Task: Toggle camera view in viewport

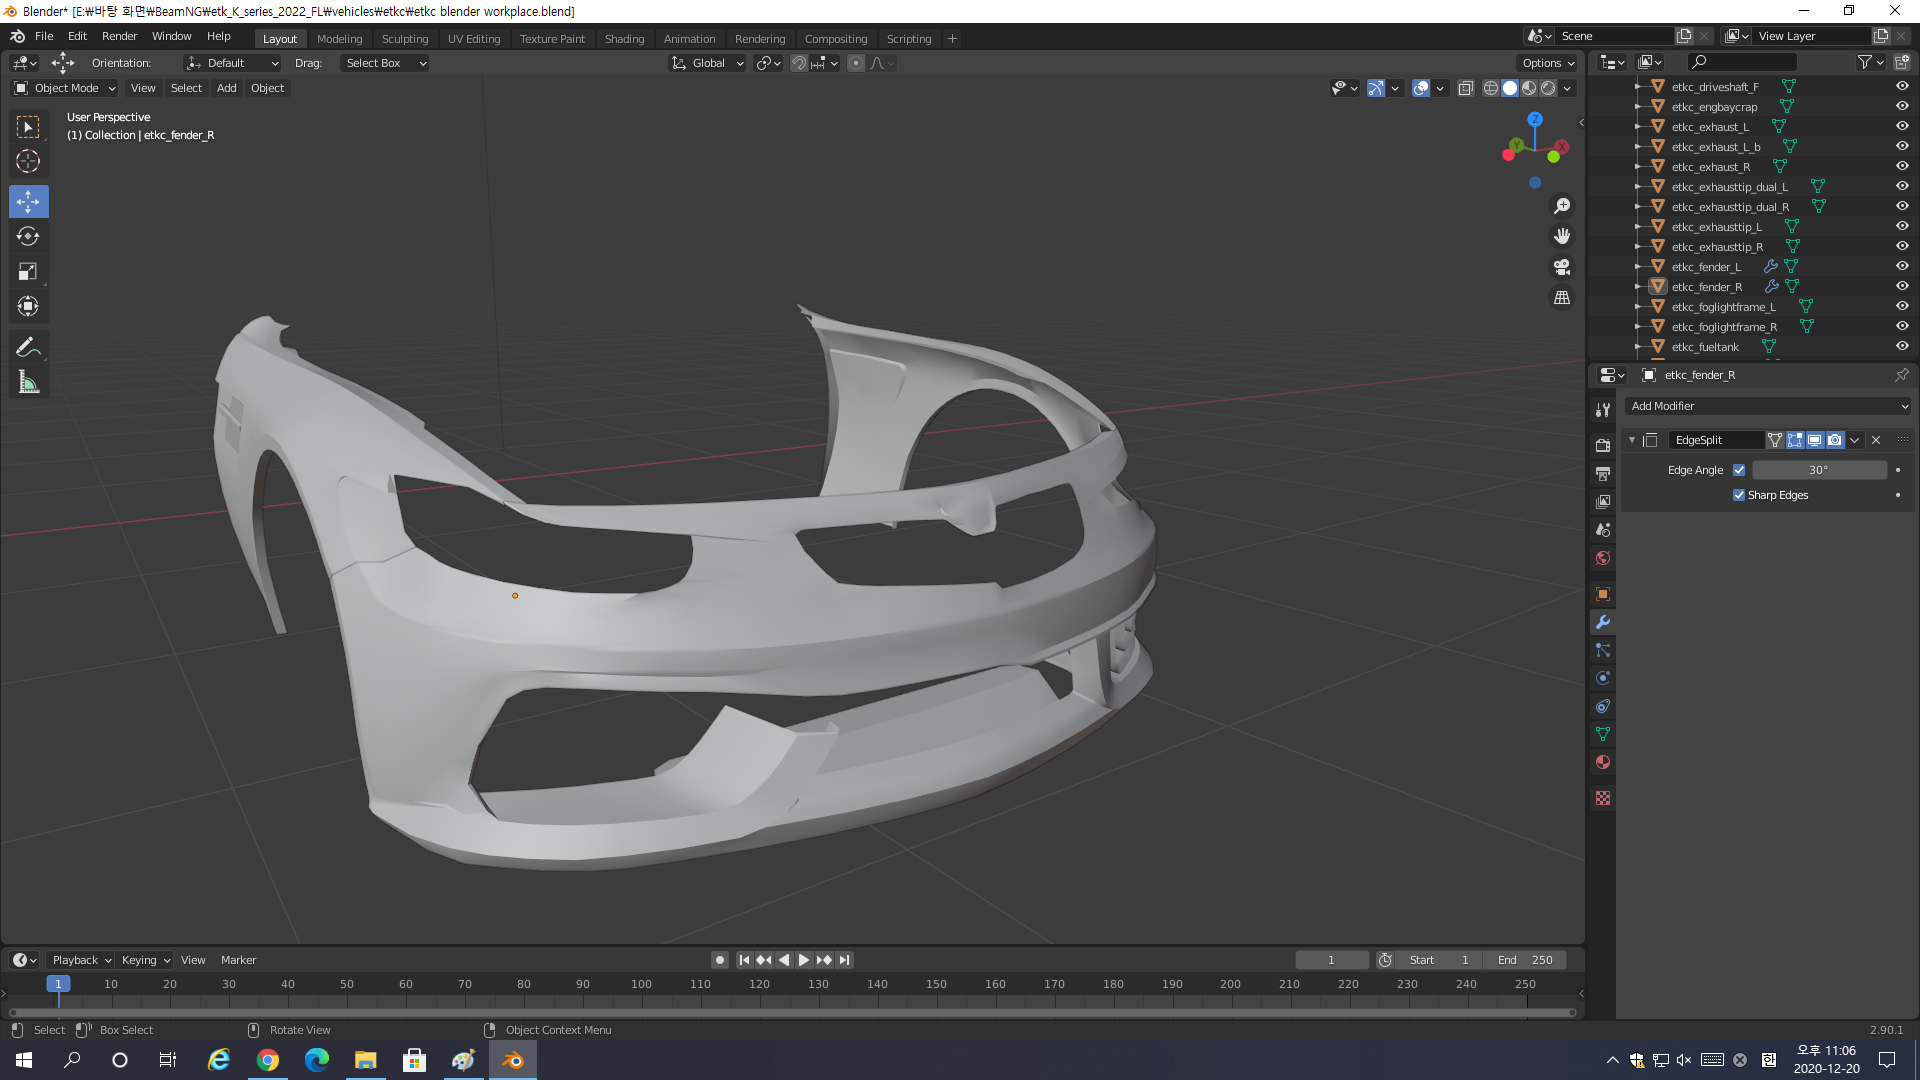Action: 1562,267
